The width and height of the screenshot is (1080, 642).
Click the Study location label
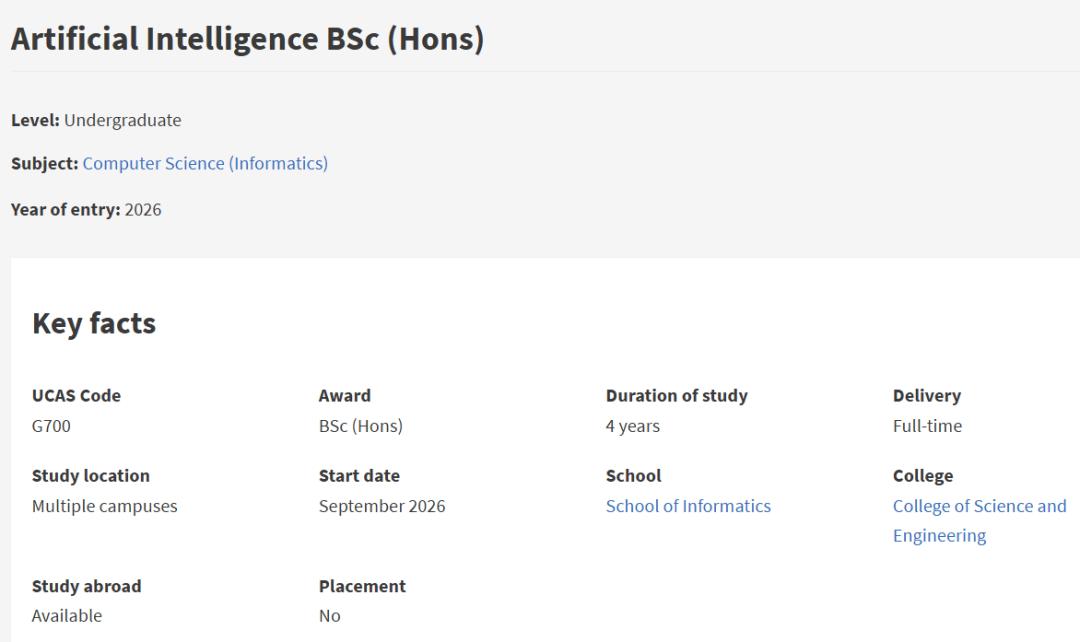coord(90,476)
